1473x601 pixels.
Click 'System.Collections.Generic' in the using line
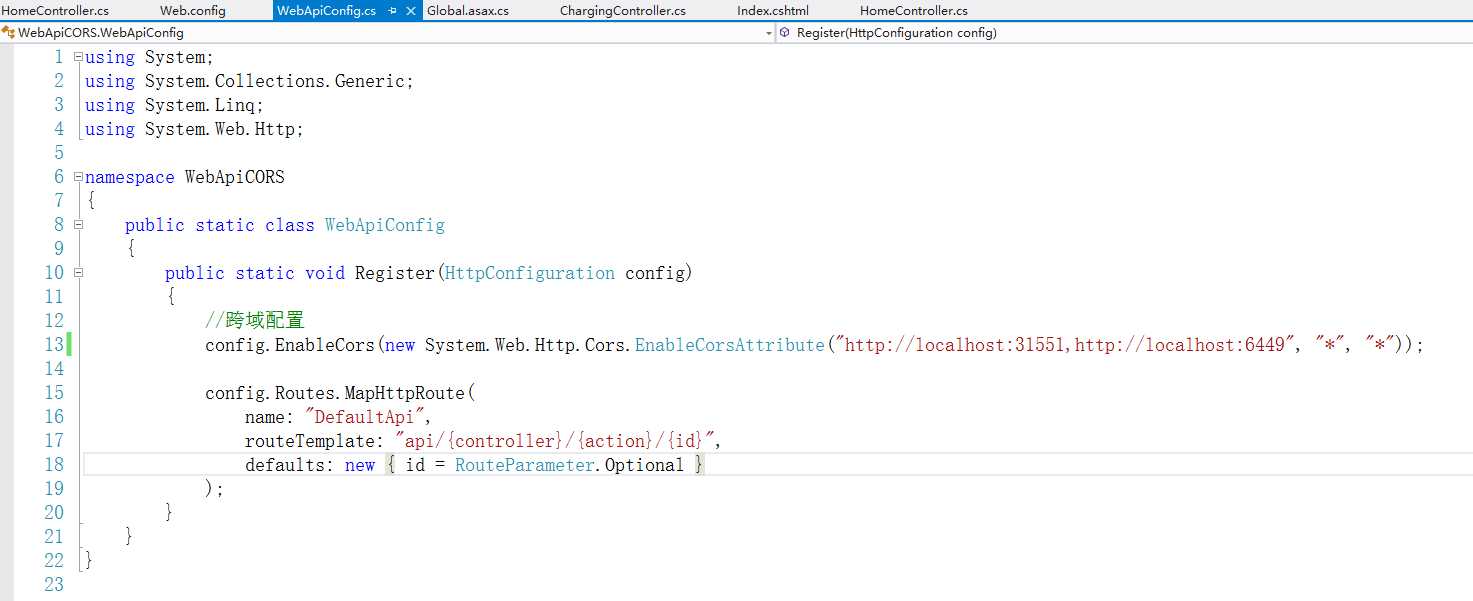point(275,81)
